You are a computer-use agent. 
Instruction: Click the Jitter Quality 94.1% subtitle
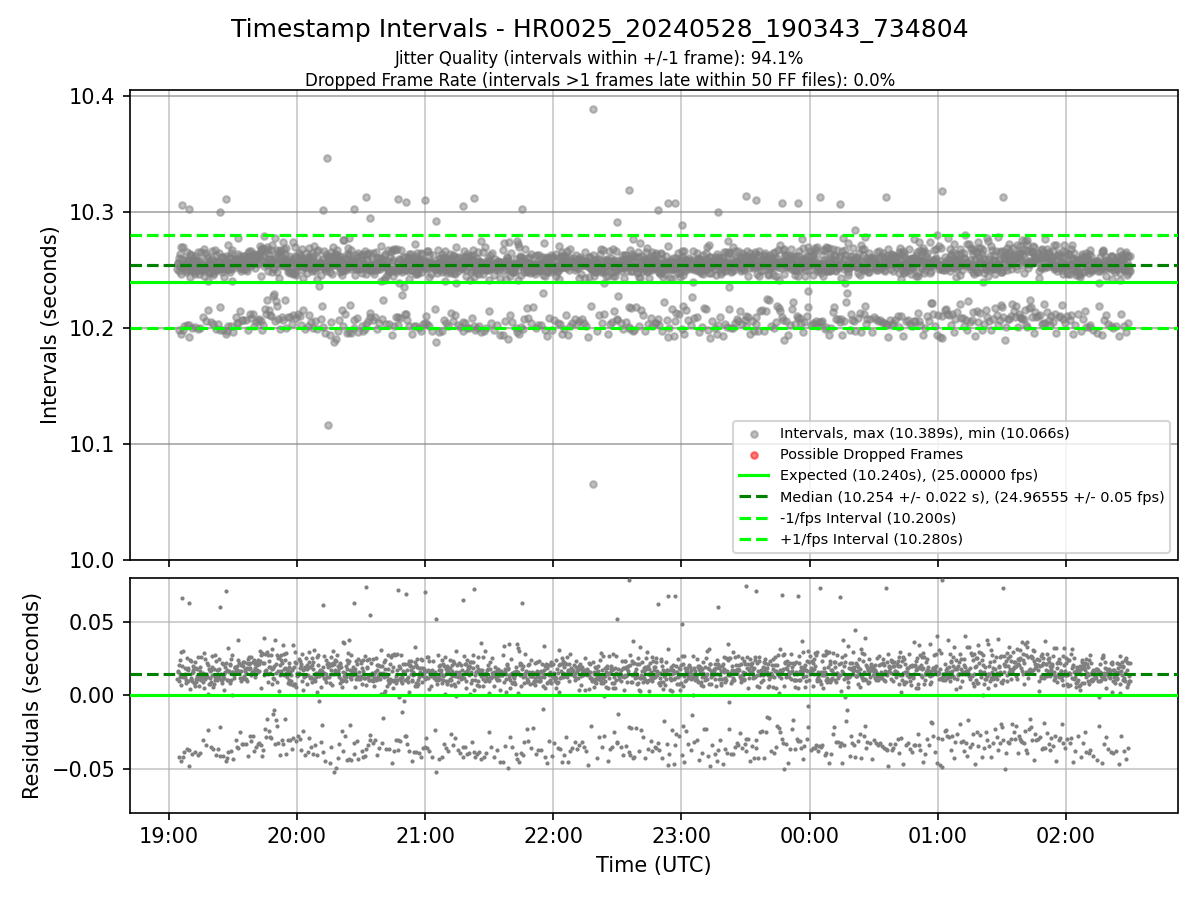599,58
